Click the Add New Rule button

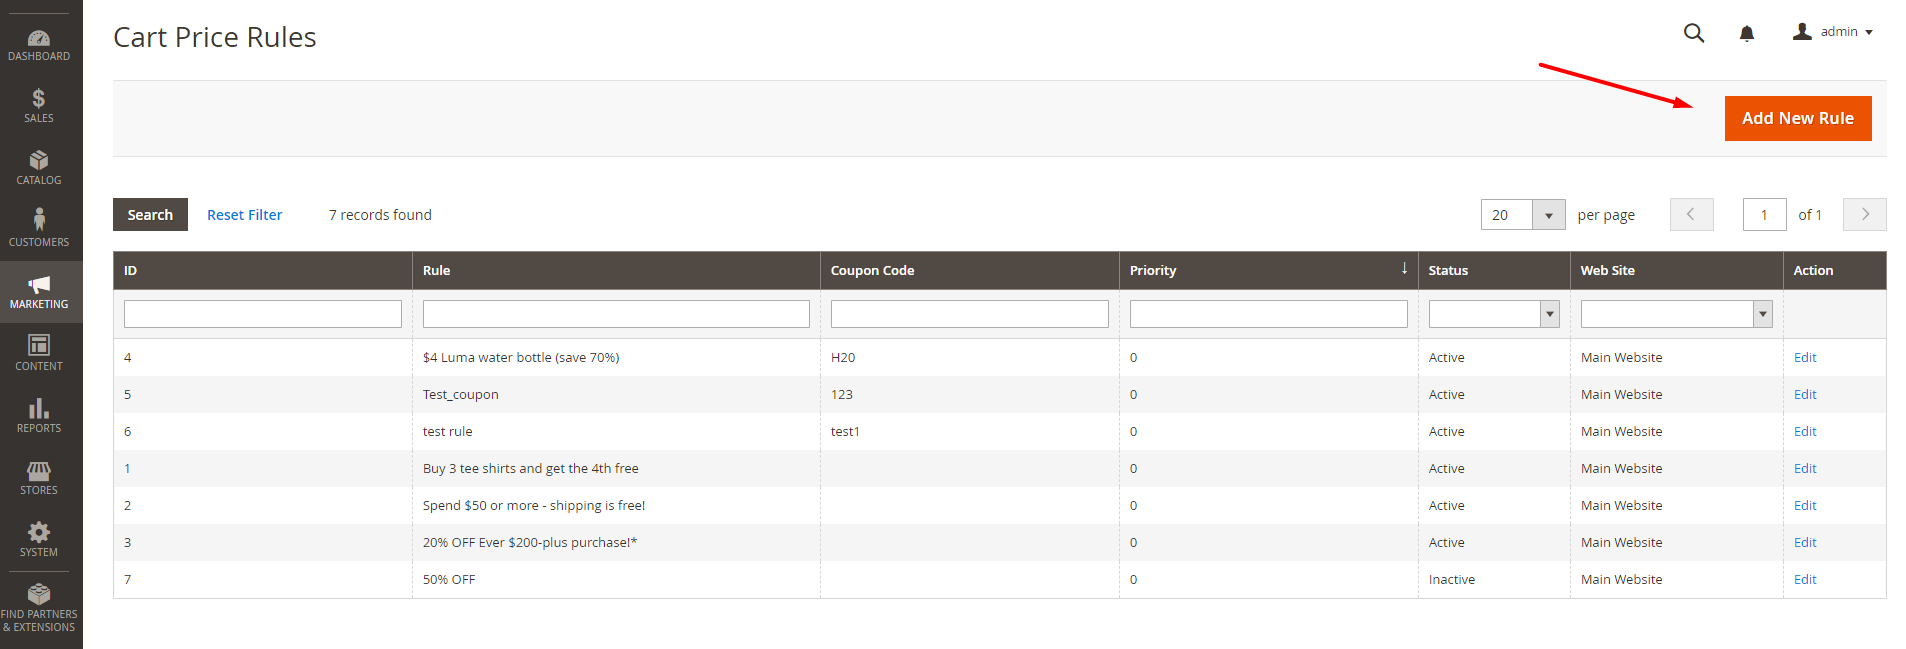click(x=1797, y=118)
